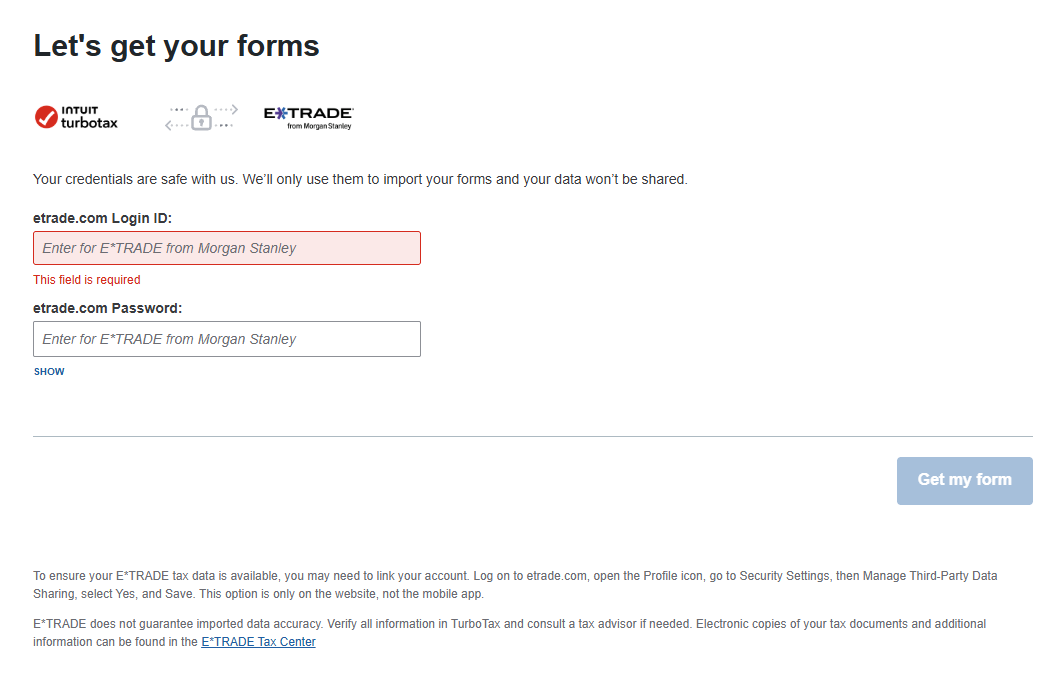Image resolution: width=1046 pixels, height=676 pixels.
Task: Click the padlock secure-transfer icon
Action: pos(202,118)
